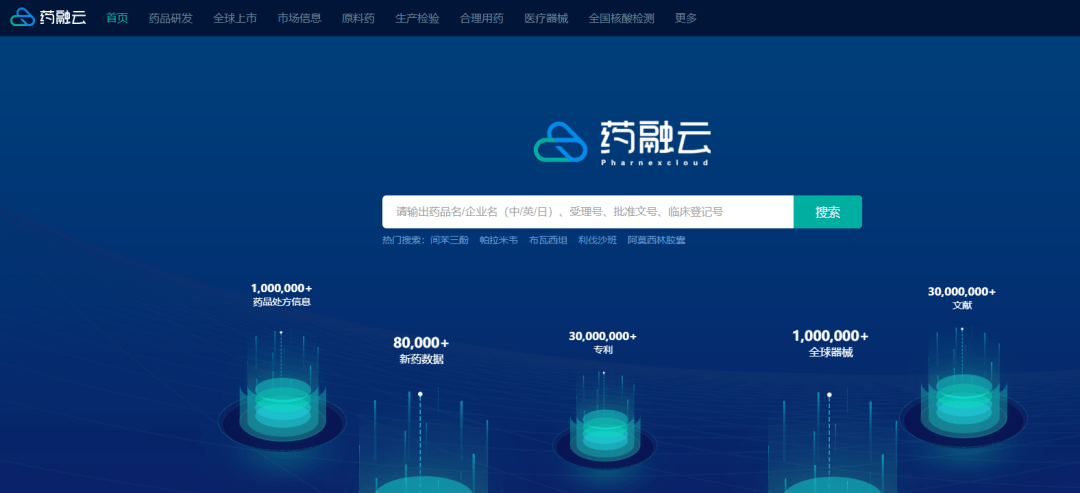Open the 原料药 menu
The height and width of the screenshot is (493, 1080).
tap(358, 19)
